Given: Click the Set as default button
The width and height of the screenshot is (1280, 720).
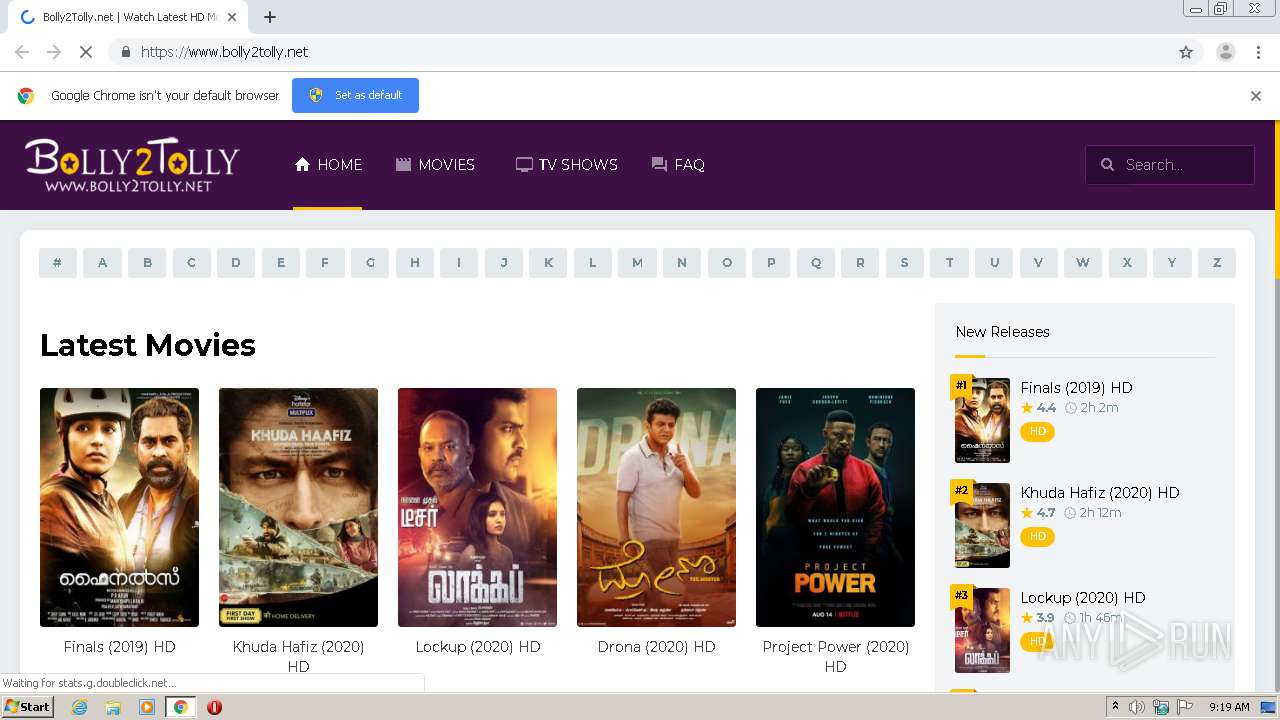Looking at the screenshot, I should click(355, 95).
